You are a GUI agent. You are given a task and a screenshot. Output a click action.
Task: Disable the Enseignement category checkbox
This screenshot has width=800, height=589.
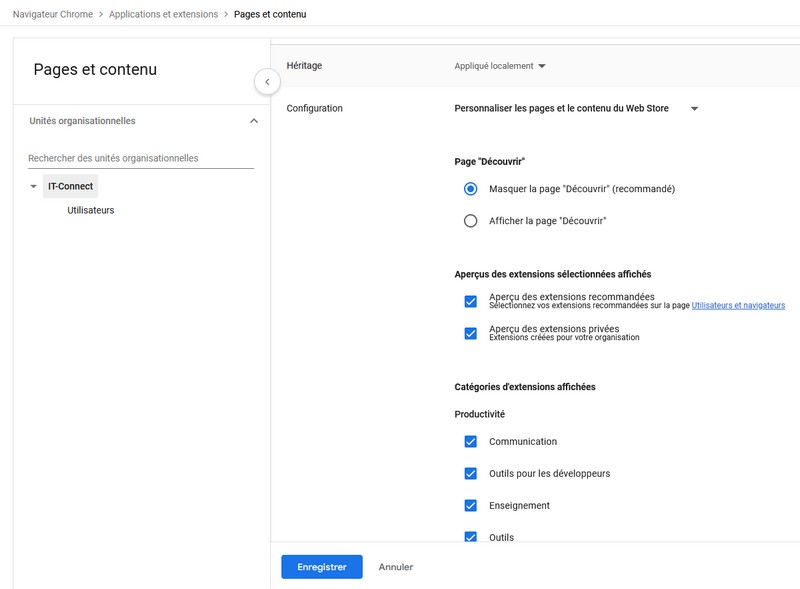pos(471,506)
